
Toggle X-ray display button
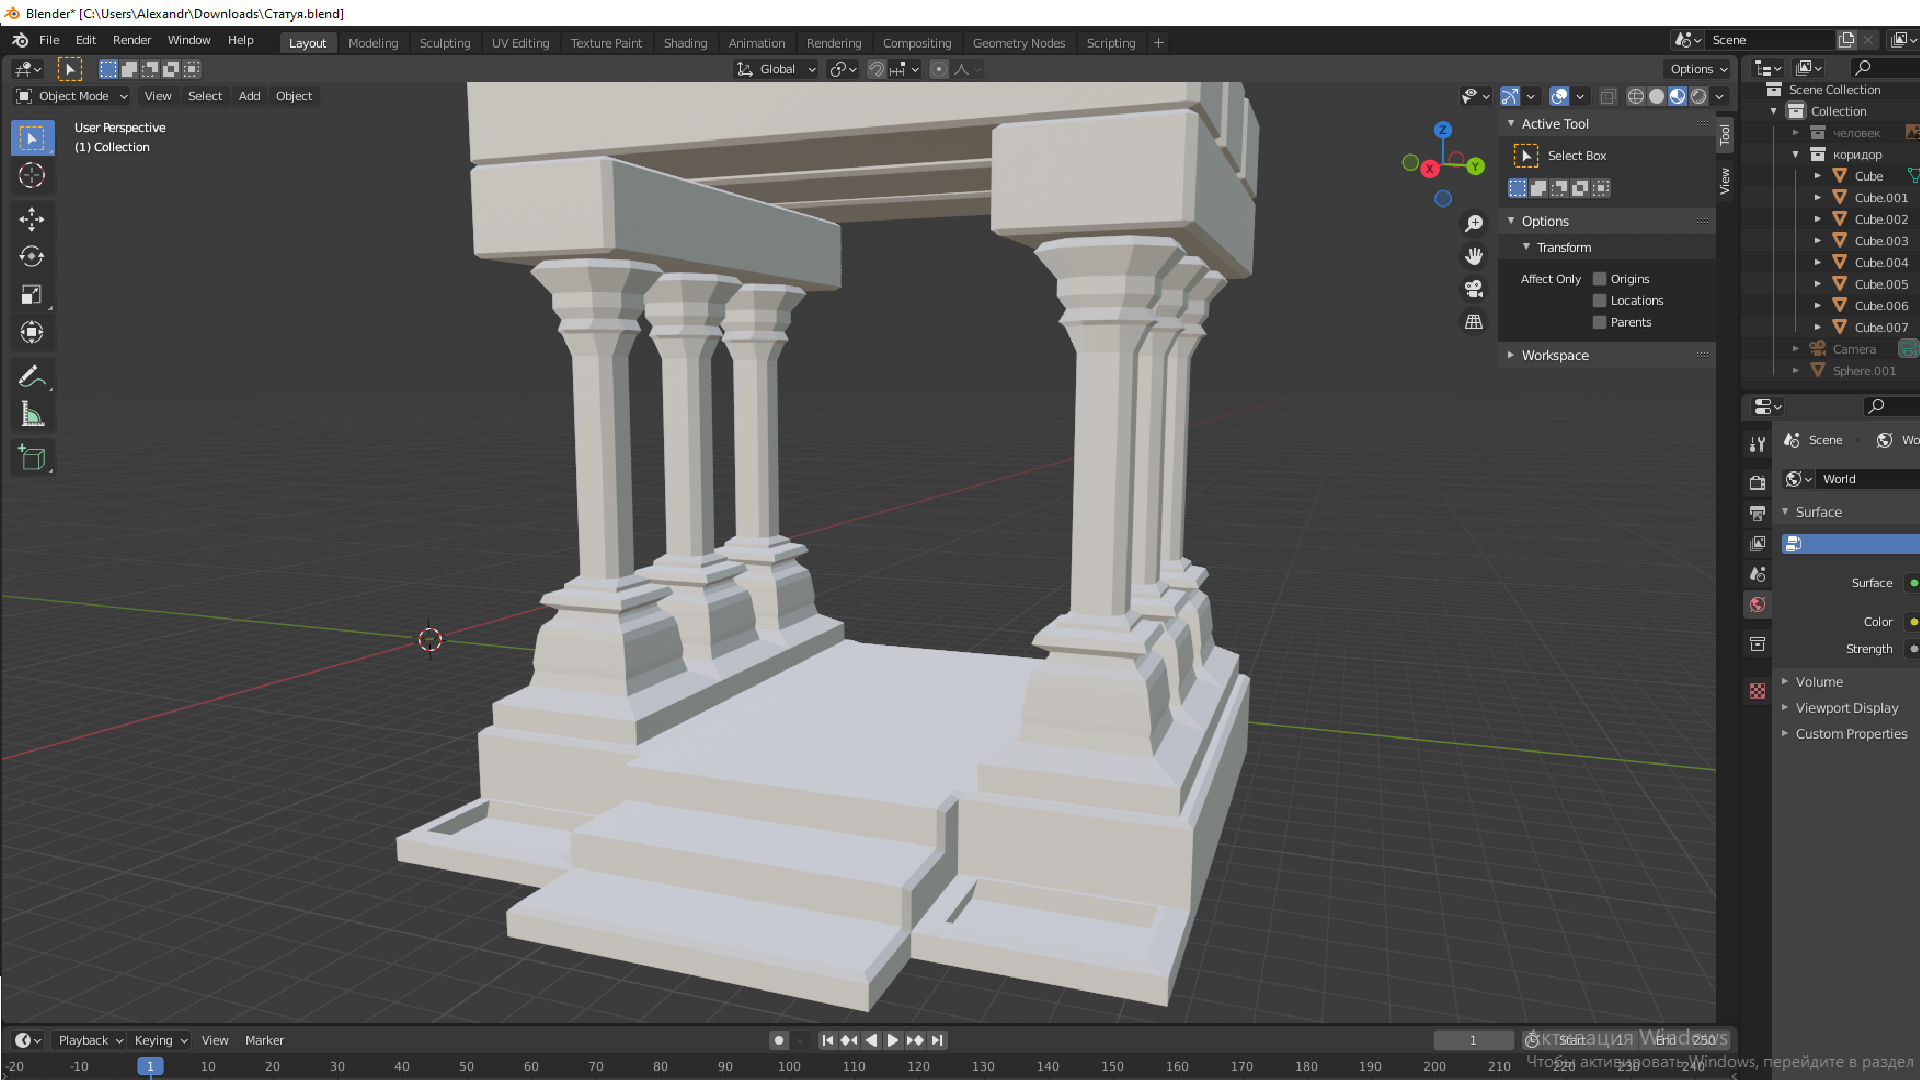point(1608,97)
